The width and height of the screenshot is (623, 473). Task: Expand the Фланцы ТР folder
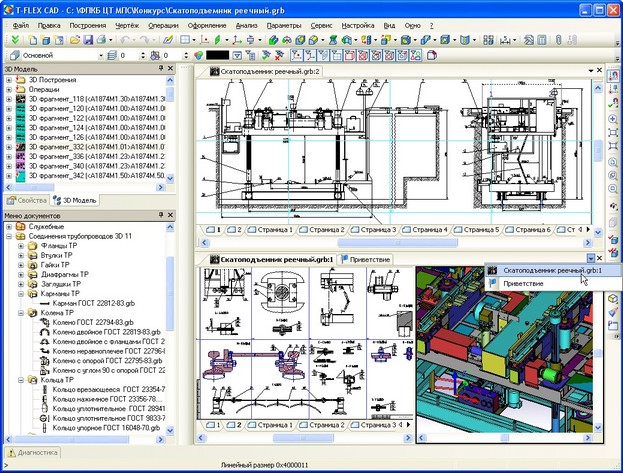pyautogui.click(x=21, y=246)
